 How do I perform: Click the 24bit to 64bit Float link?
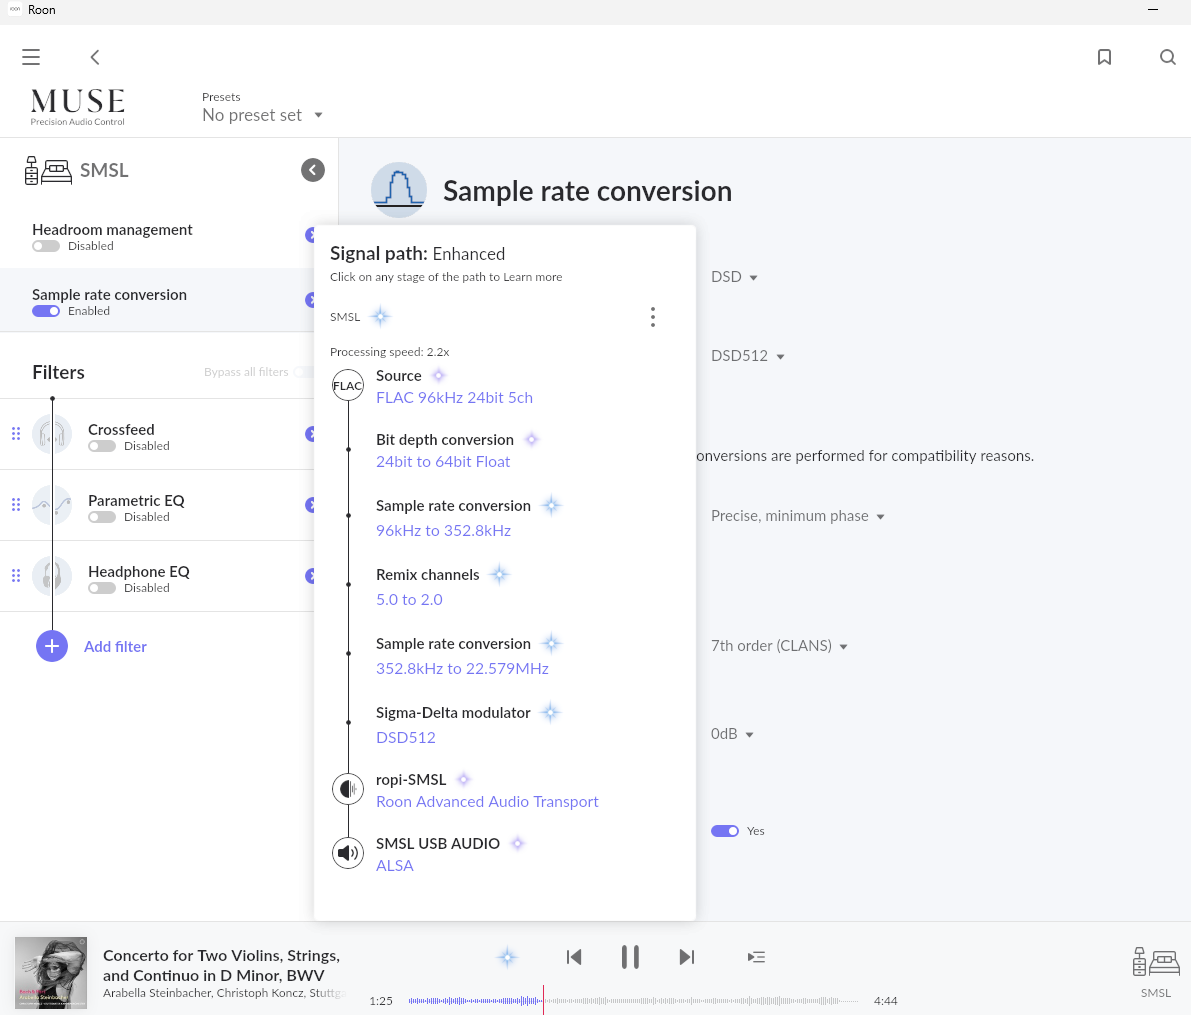pyautogui.click(x=443, y=461)
